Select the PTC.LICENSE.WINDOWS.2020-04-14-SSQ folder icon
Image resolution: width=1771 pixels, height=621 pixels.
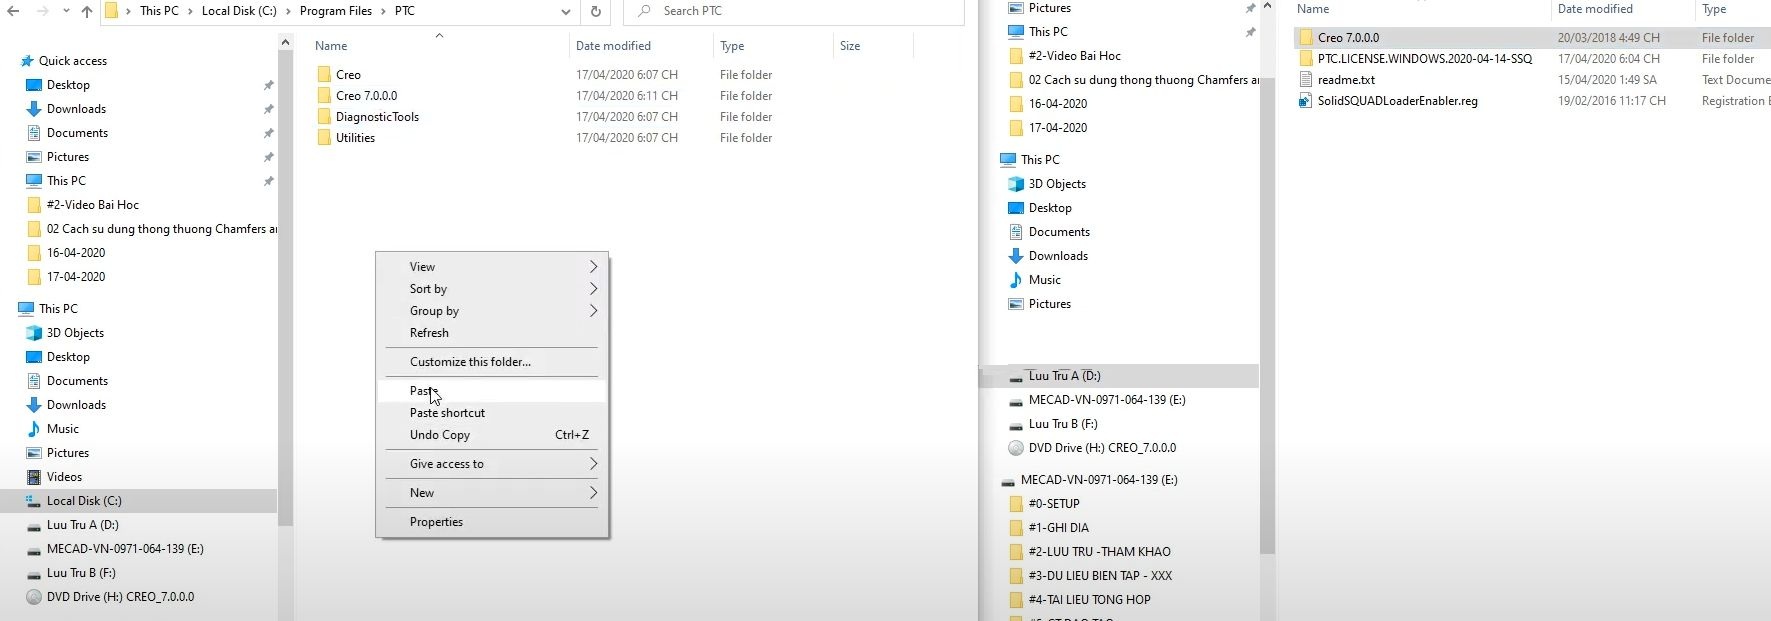click(x=1305, y=59)
